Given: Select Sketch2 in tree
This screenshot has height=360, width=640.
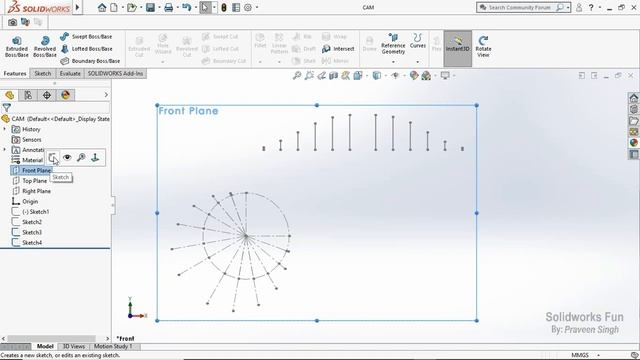Looking at the screenshot, I should (27, 222).
